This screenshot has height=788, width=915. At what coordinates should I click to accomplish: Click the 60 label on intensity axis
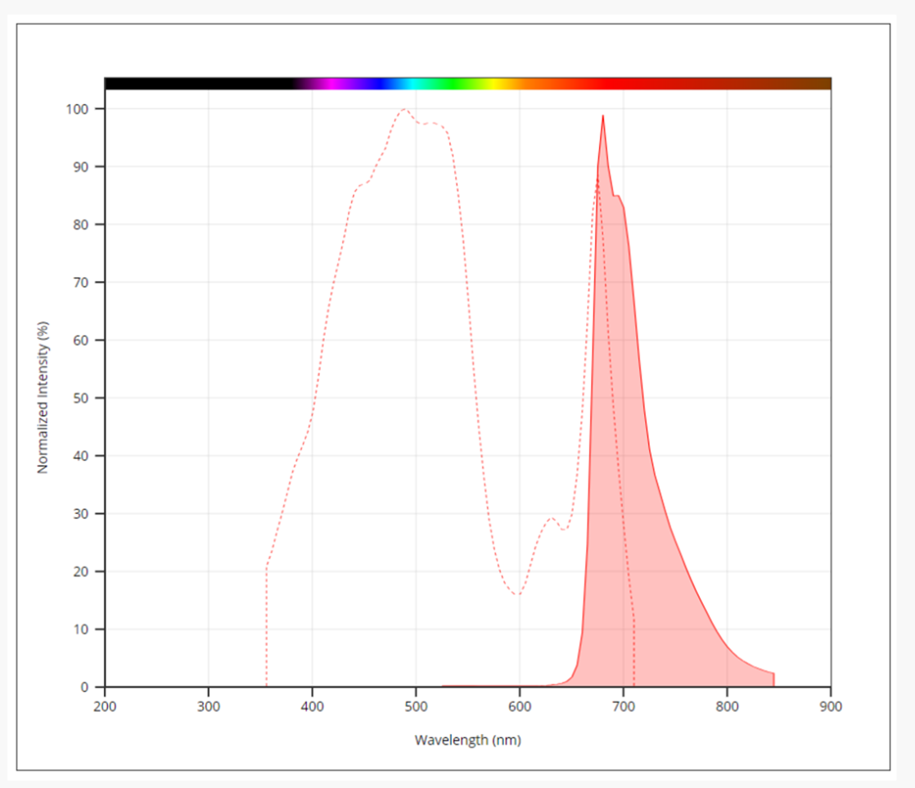[81, 340]
